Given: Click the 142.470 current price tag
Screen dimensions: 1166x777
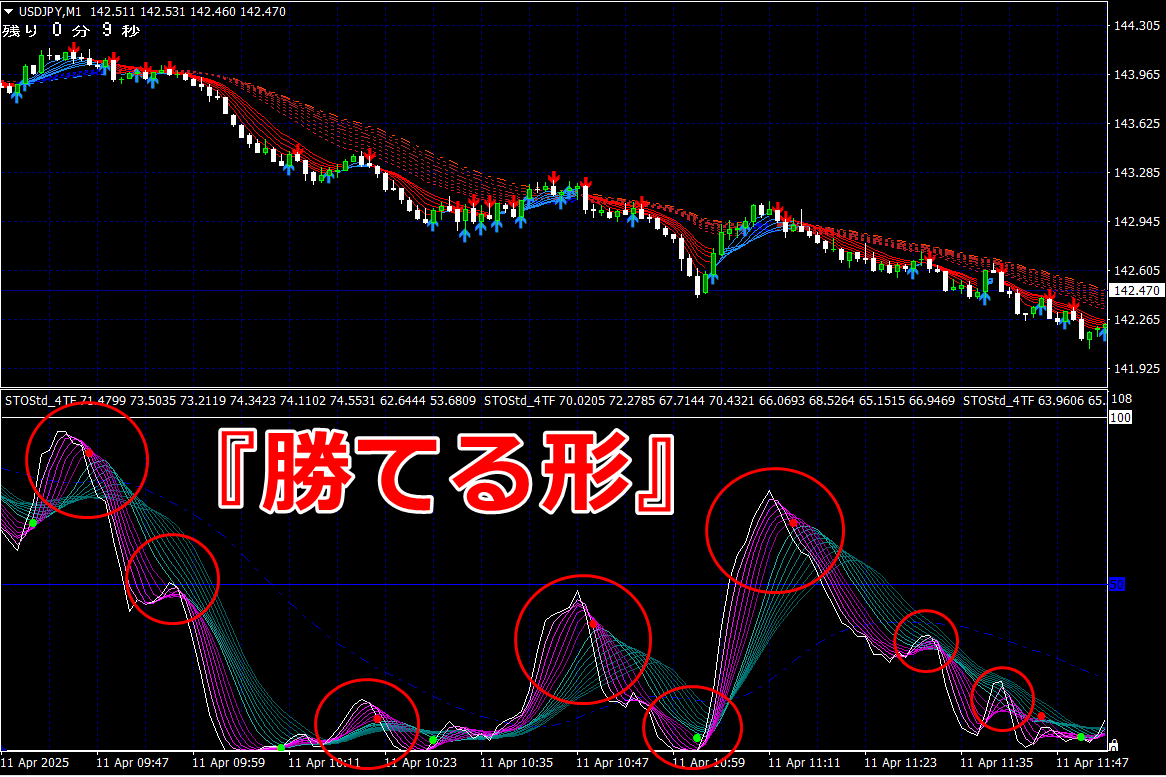Looking at the screenshot, I should (x=1136, y=291).
